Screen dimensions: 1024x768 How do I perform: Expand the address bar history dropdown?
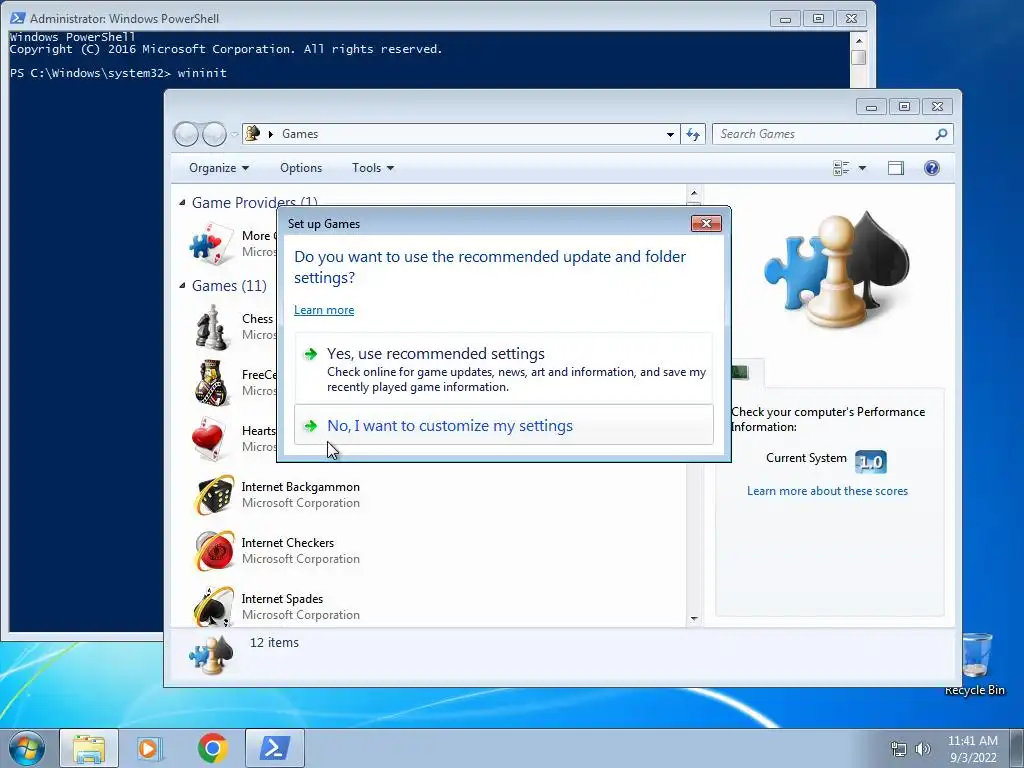click(x=670, y=134)
